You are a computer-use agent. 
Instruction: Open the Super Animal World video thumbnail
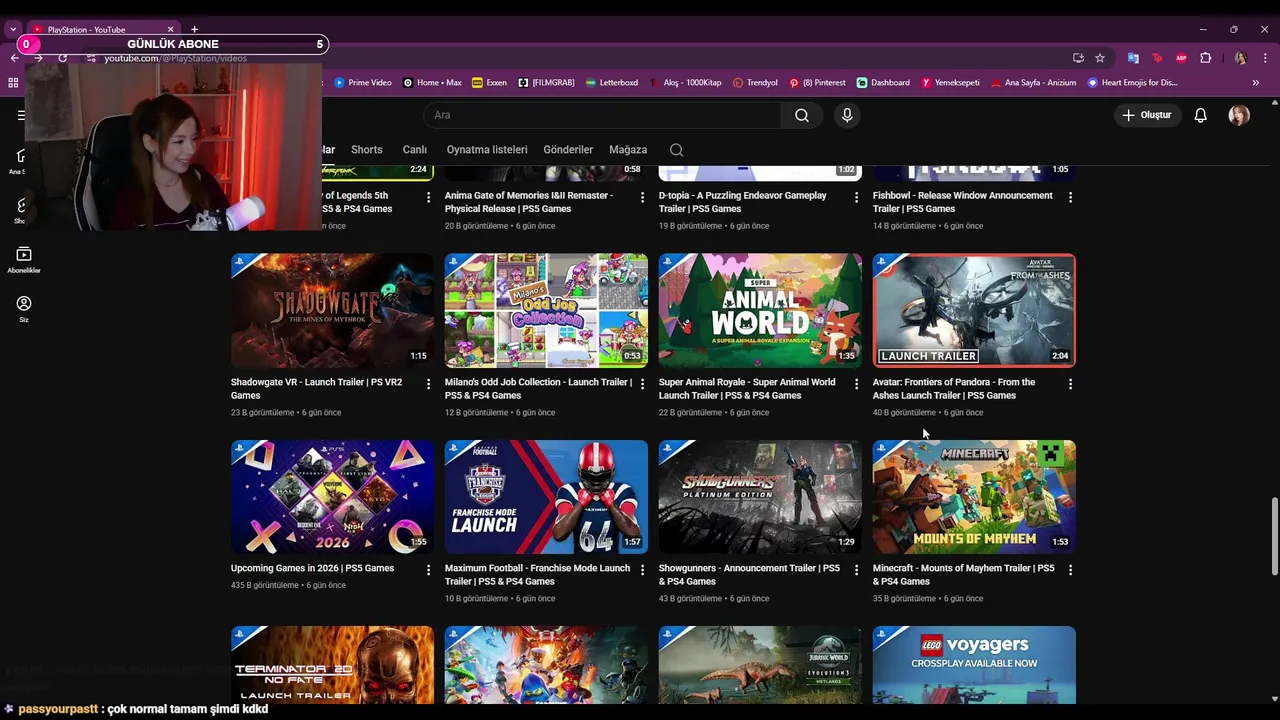point(760,310)
